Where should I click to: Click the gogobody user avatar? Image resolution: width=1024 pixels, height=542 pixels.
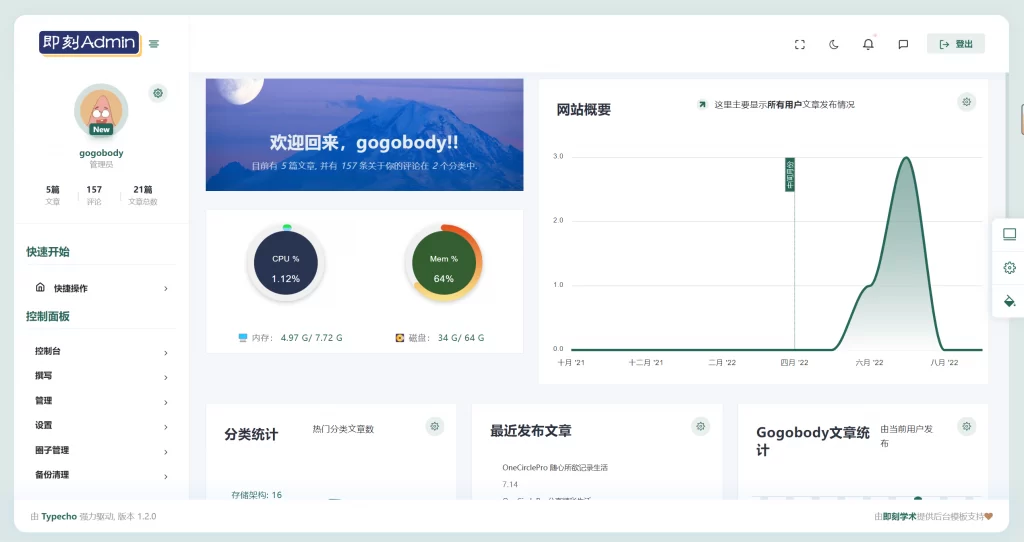[101, 110]
